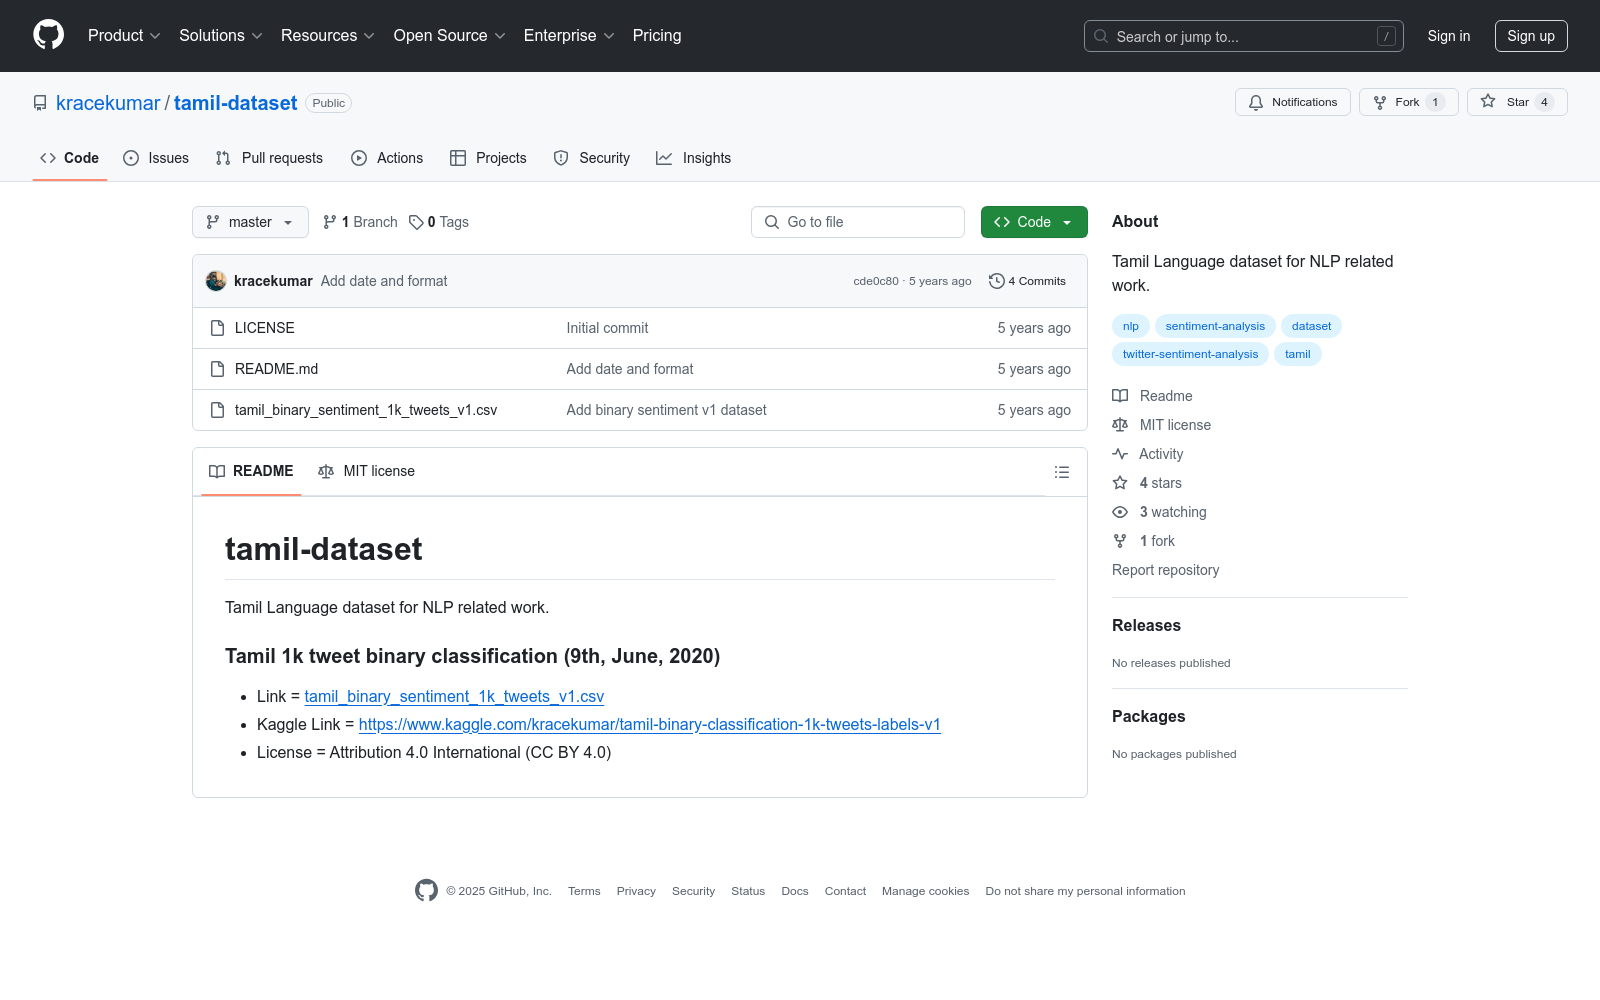Click the book icon next to Readme
Image resolution: width=1600 pixels, height=1000 pixels.
pos(1120,396)
